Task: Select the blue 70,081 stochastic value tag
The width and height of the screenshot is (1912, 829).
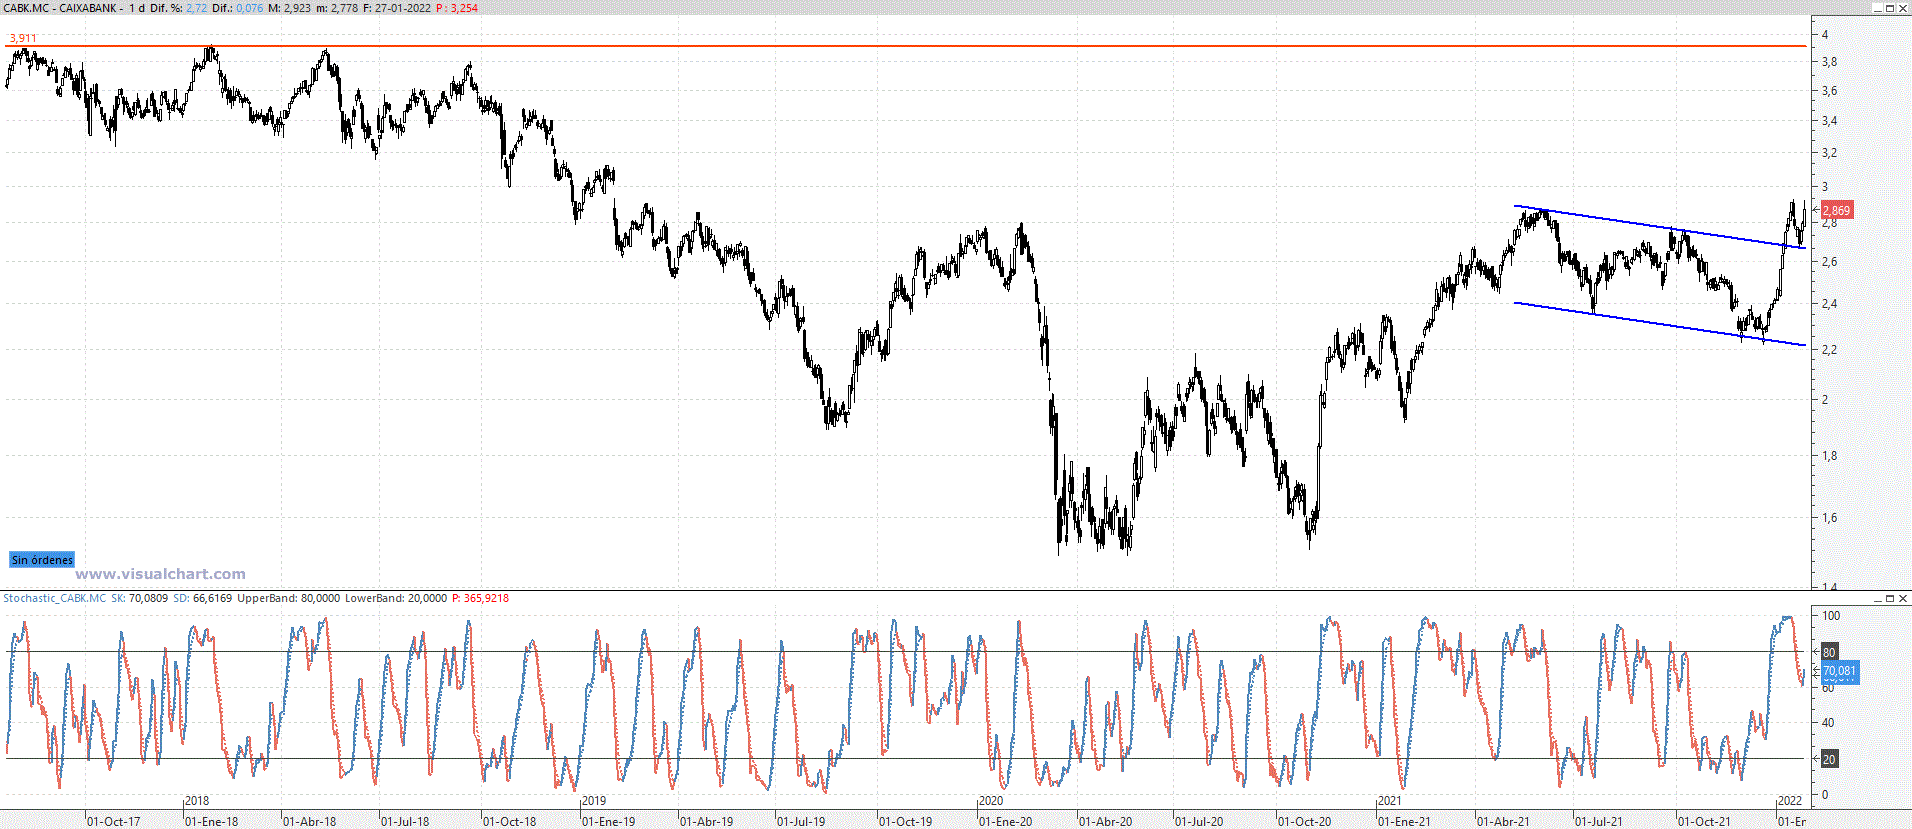Action: pos(1839,671)
